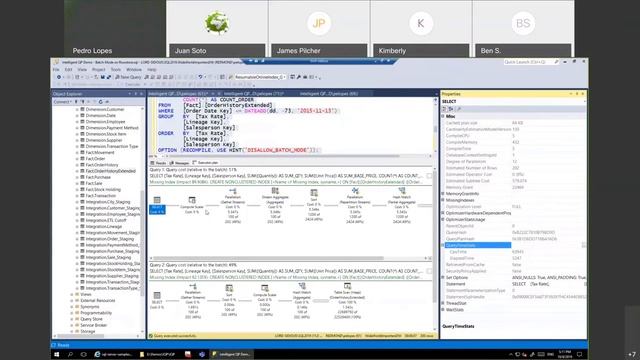Select Fact.Sale table in Object Explorer
The width and height of the screenshot is (640, 360).
coord(93,183)
